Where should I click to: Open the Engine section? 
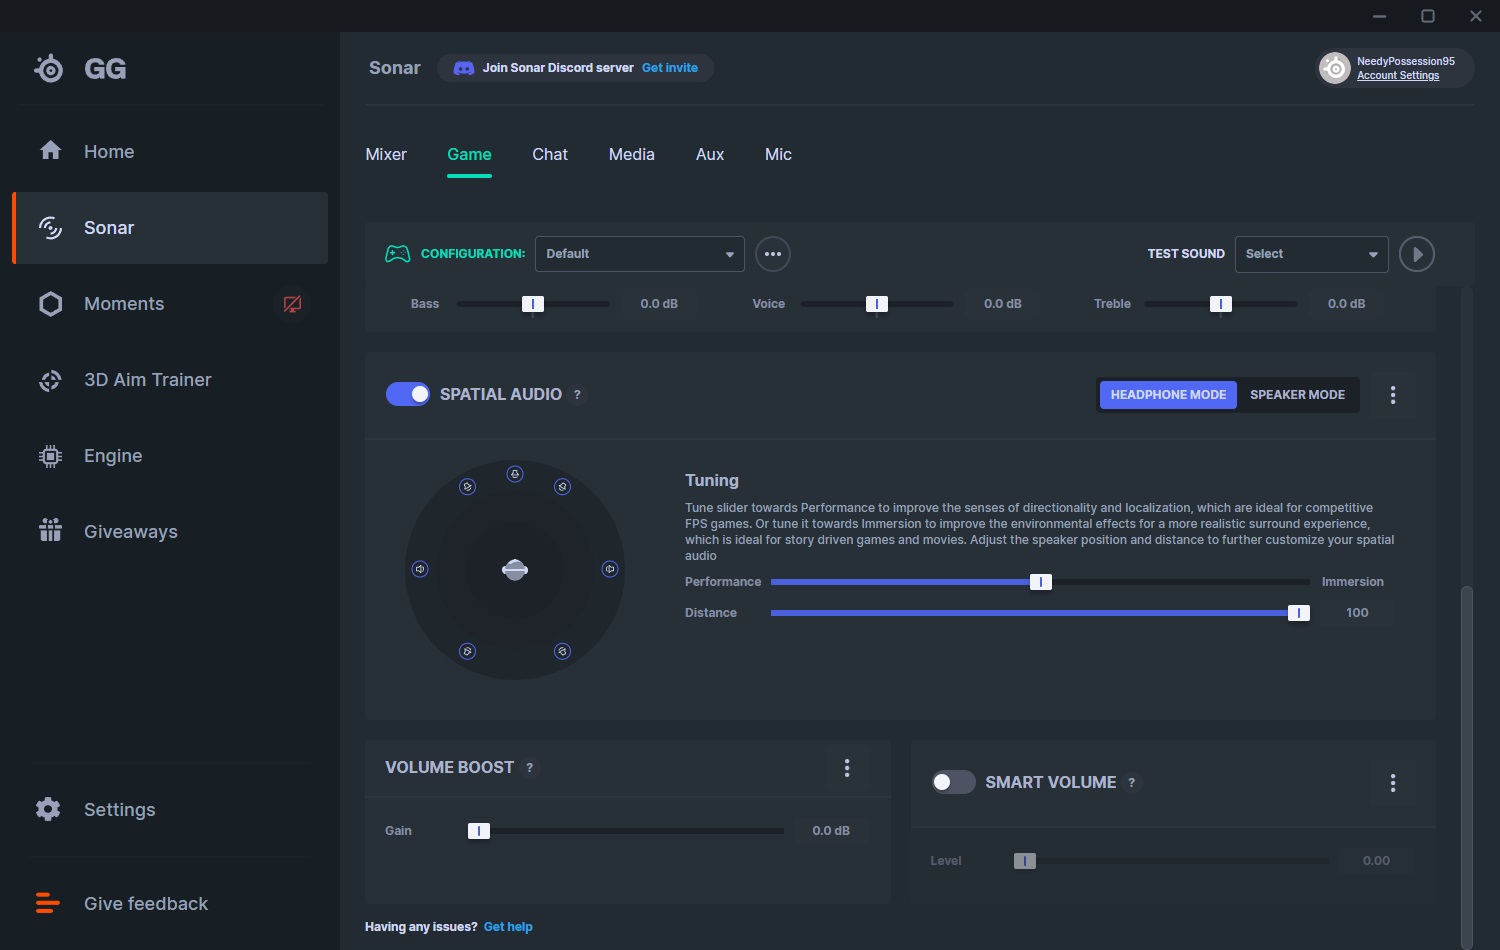170,455
